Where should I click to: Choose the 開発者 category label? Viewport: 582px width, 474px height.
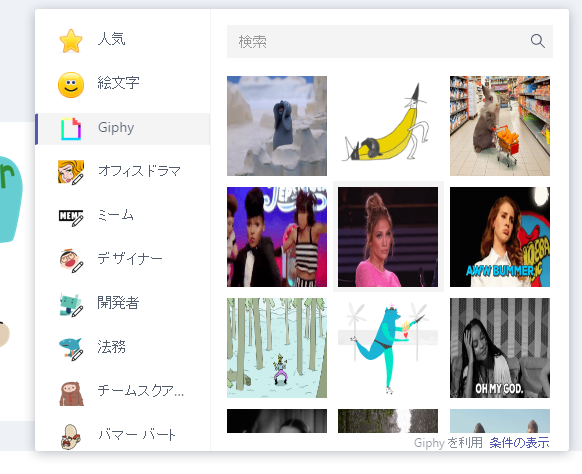[x=118, y=303]
